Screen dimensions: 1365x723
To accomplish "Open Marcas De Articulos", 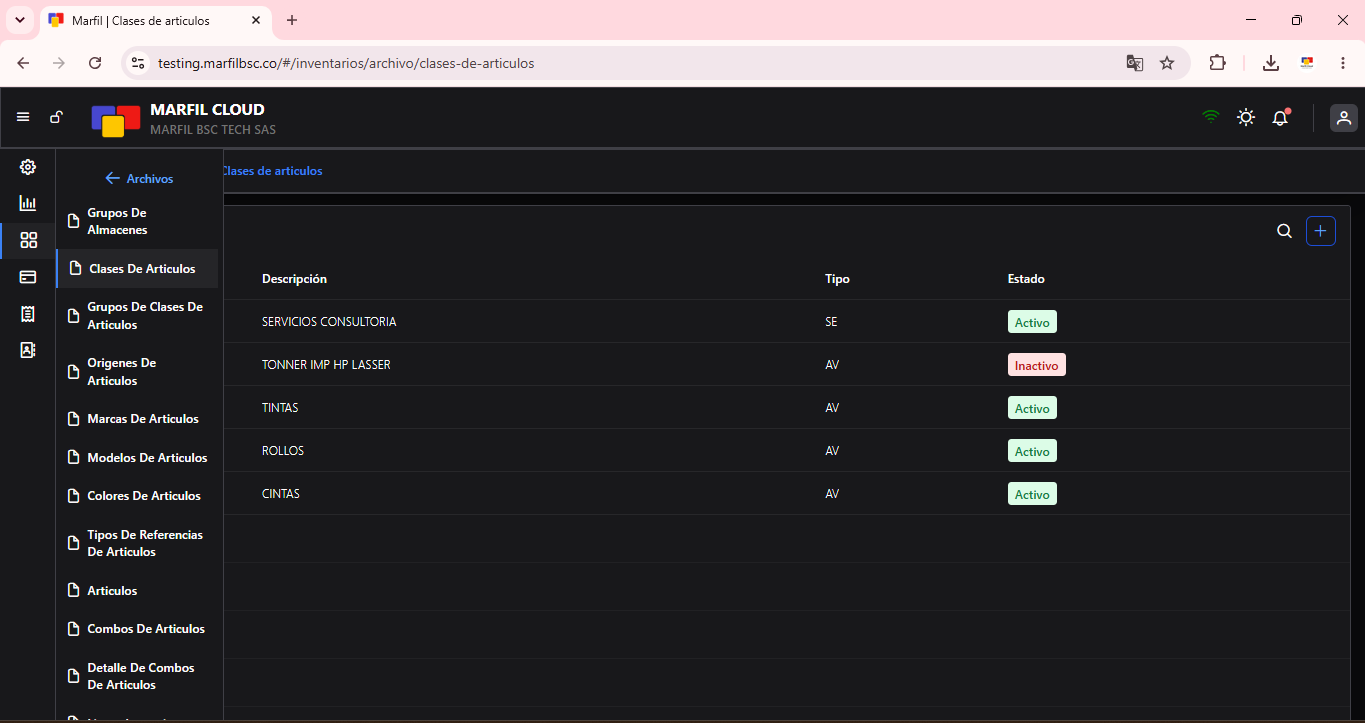I will (138, 419).
